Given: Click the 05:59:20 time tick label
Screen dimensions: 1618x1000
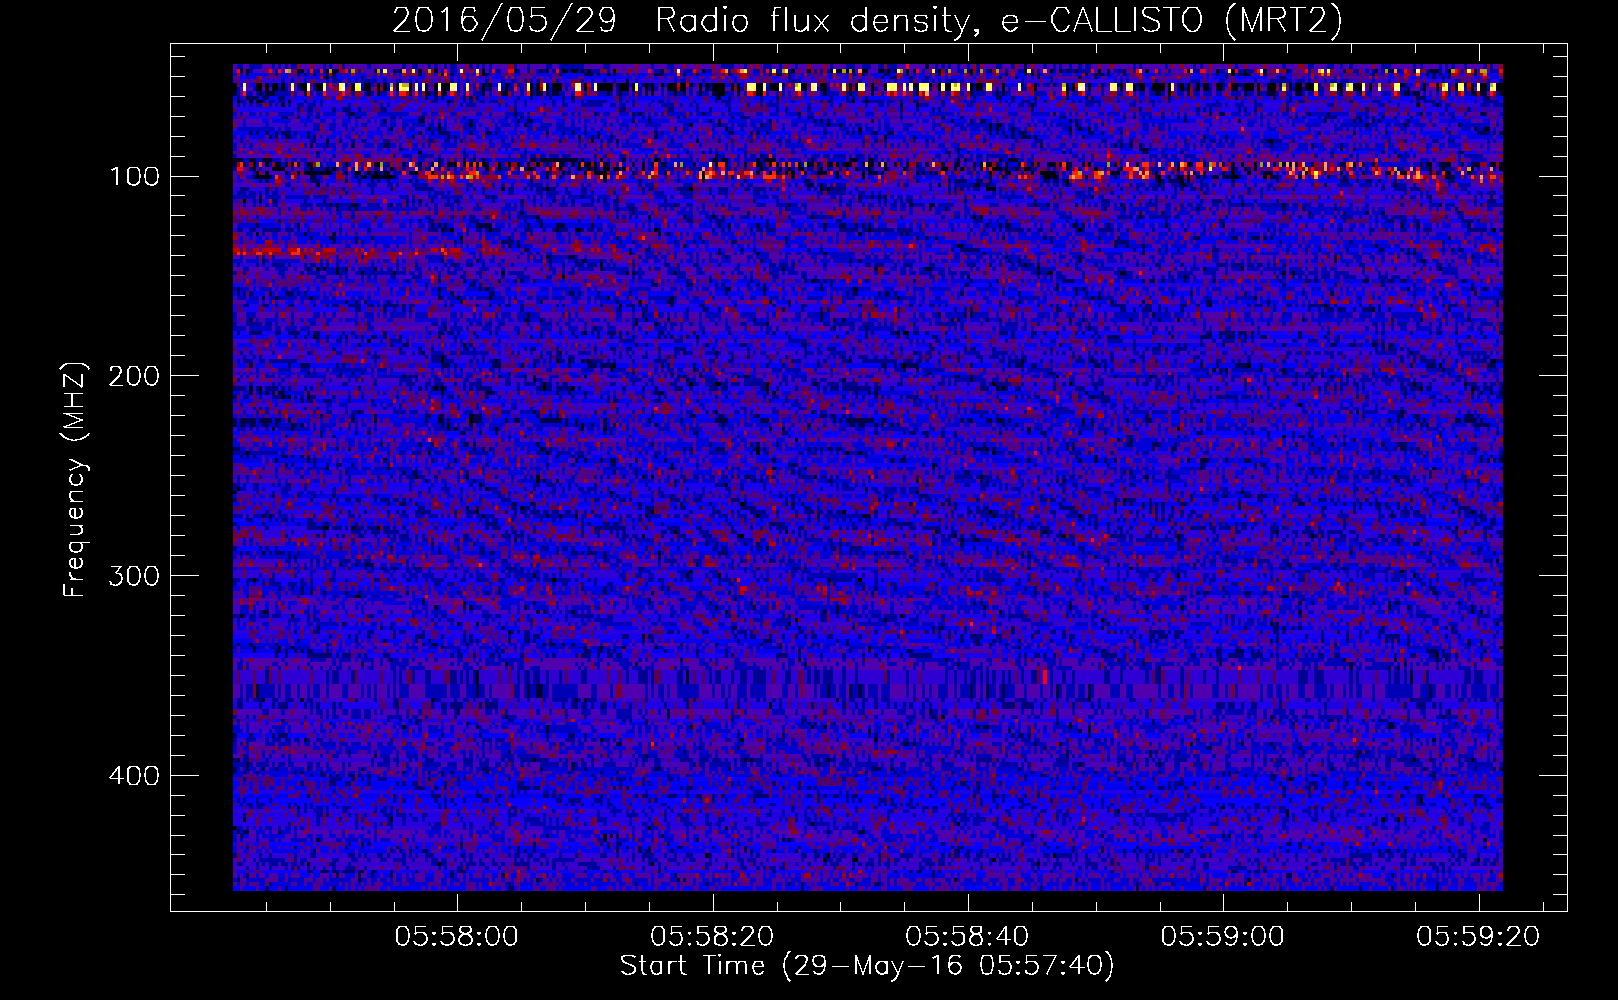Looking at the screenshot, I should click(x=1478, y=937).
